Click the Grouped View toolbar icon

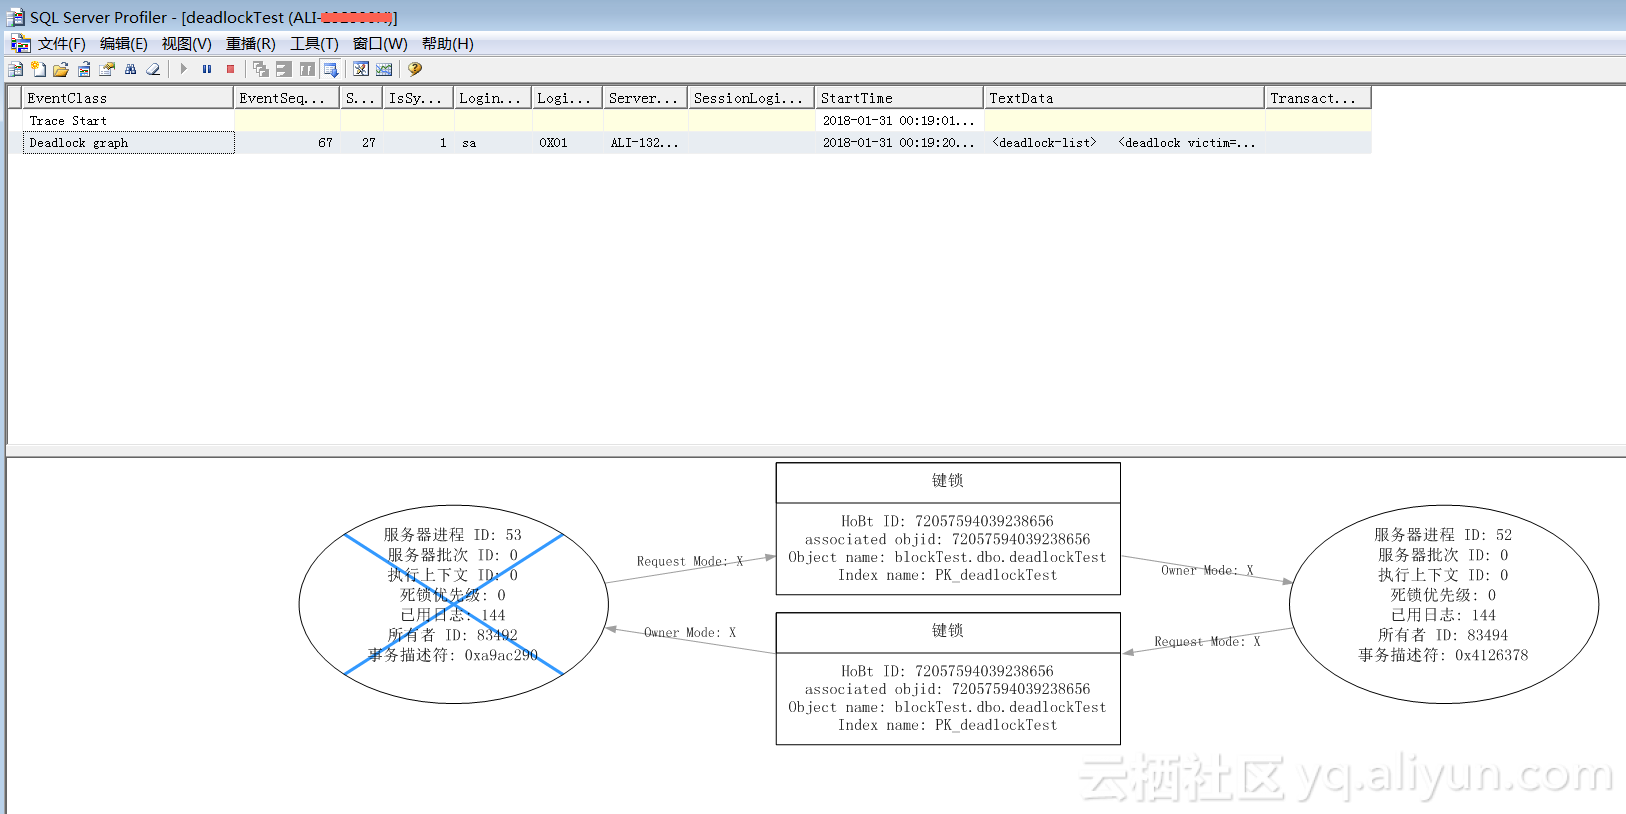point(261,69)
